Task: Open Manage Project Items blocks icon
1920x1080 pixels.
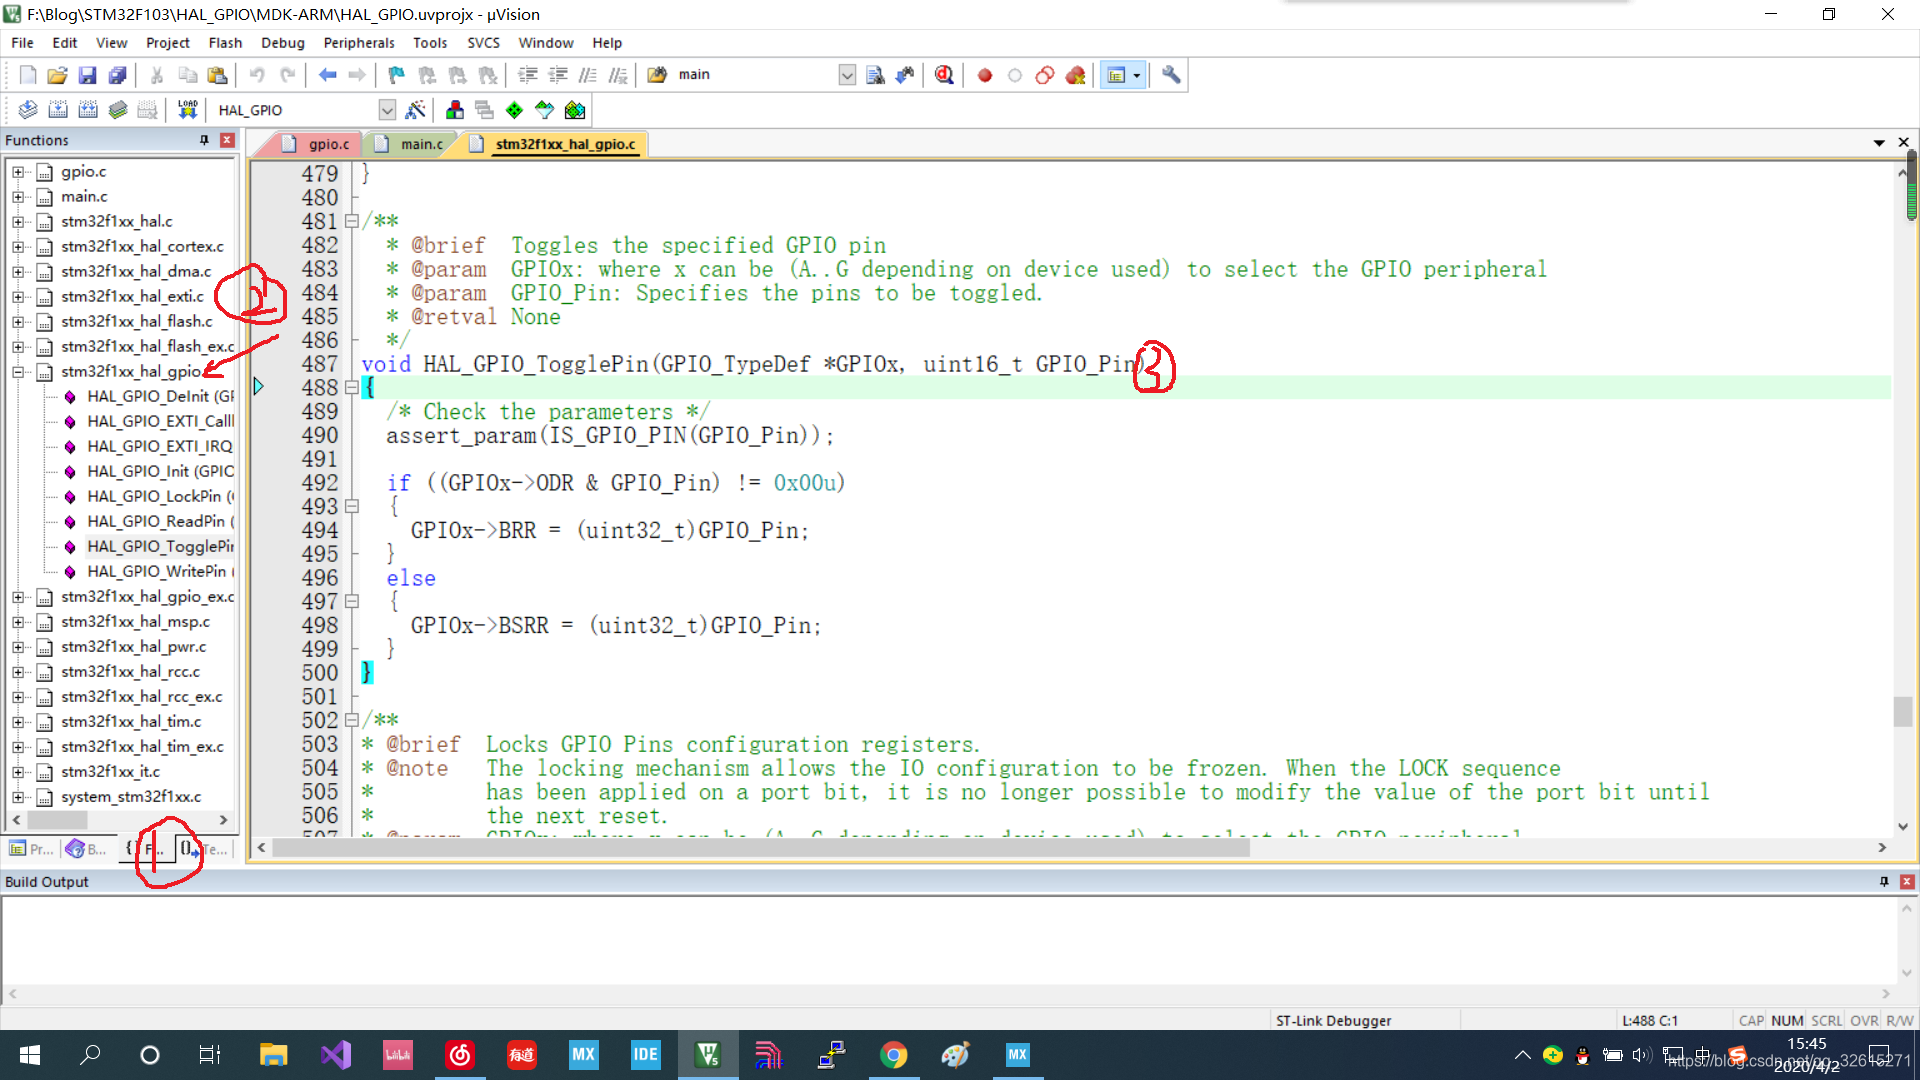Action: [455, 110]
